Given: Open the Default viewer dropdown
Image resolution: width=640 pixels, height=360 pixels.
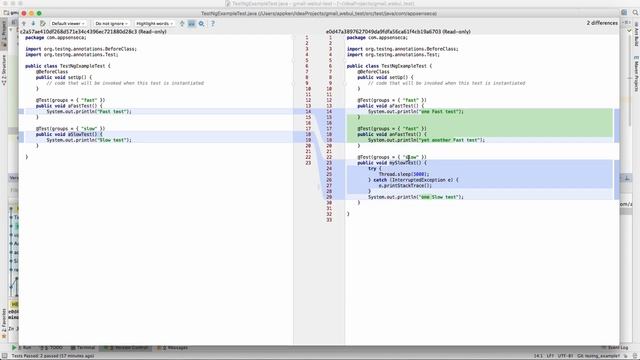Looking at the screenshot, I should tap(68, 24).
